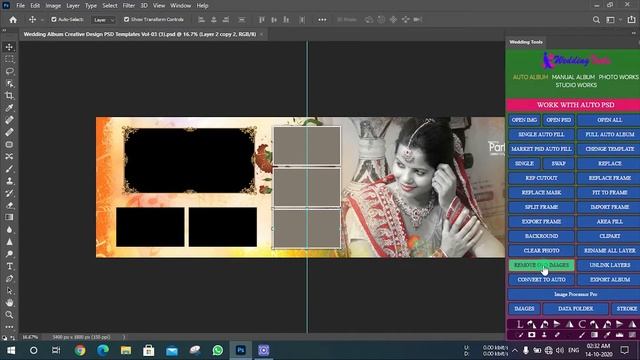Select the Move tool in the toolbar
Screen dimensions: 640x360
(x=9, y=47)
